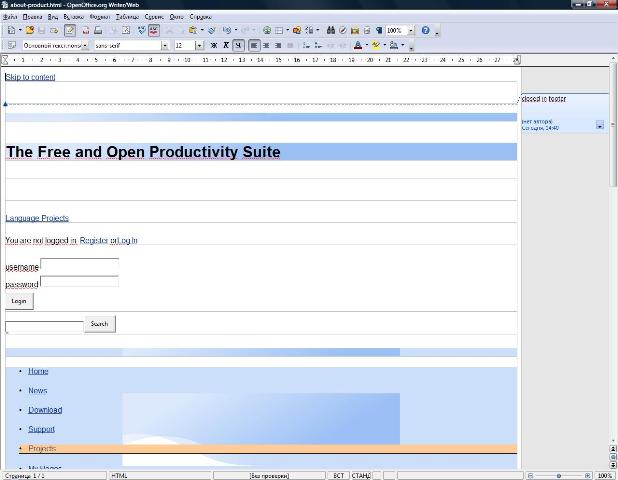The height and width of the screenshot is (480, 618).
Task: Toggle underline formatting
Action: point(238,46)
